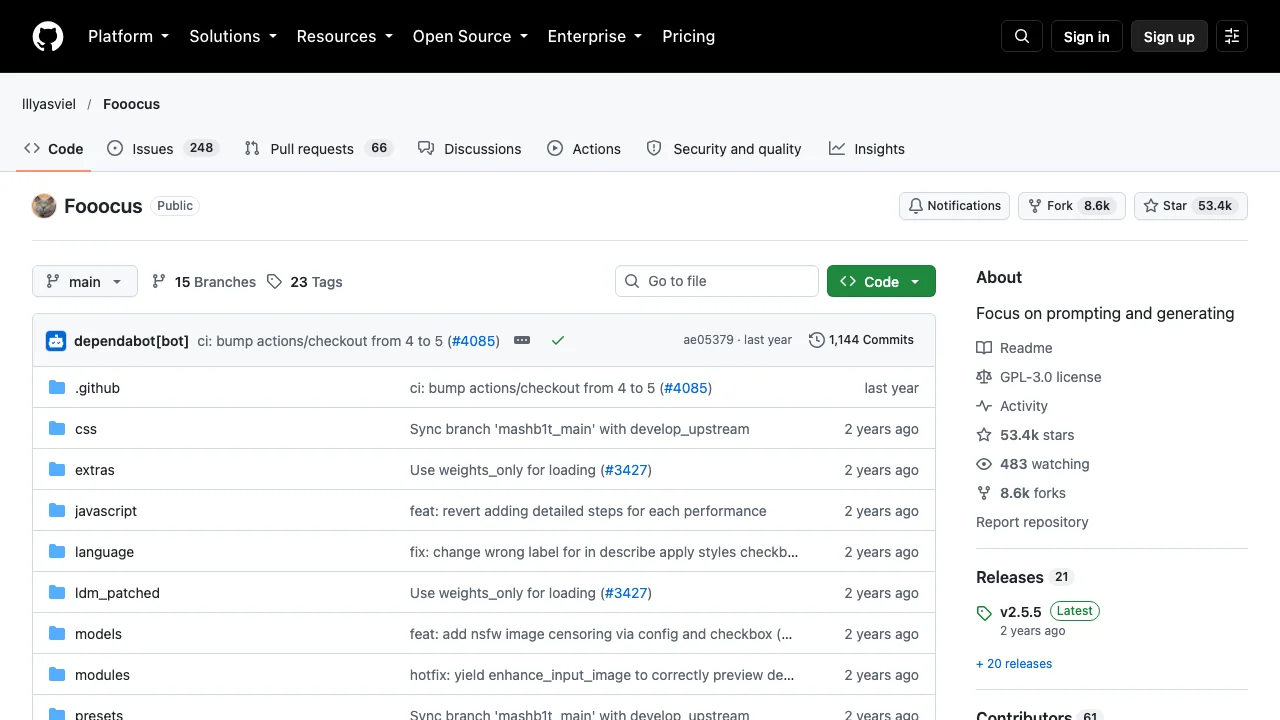Viewport: 1280px width, 720px height.
Task: Click the dependabot avatar icon
Action: point(56,341)
